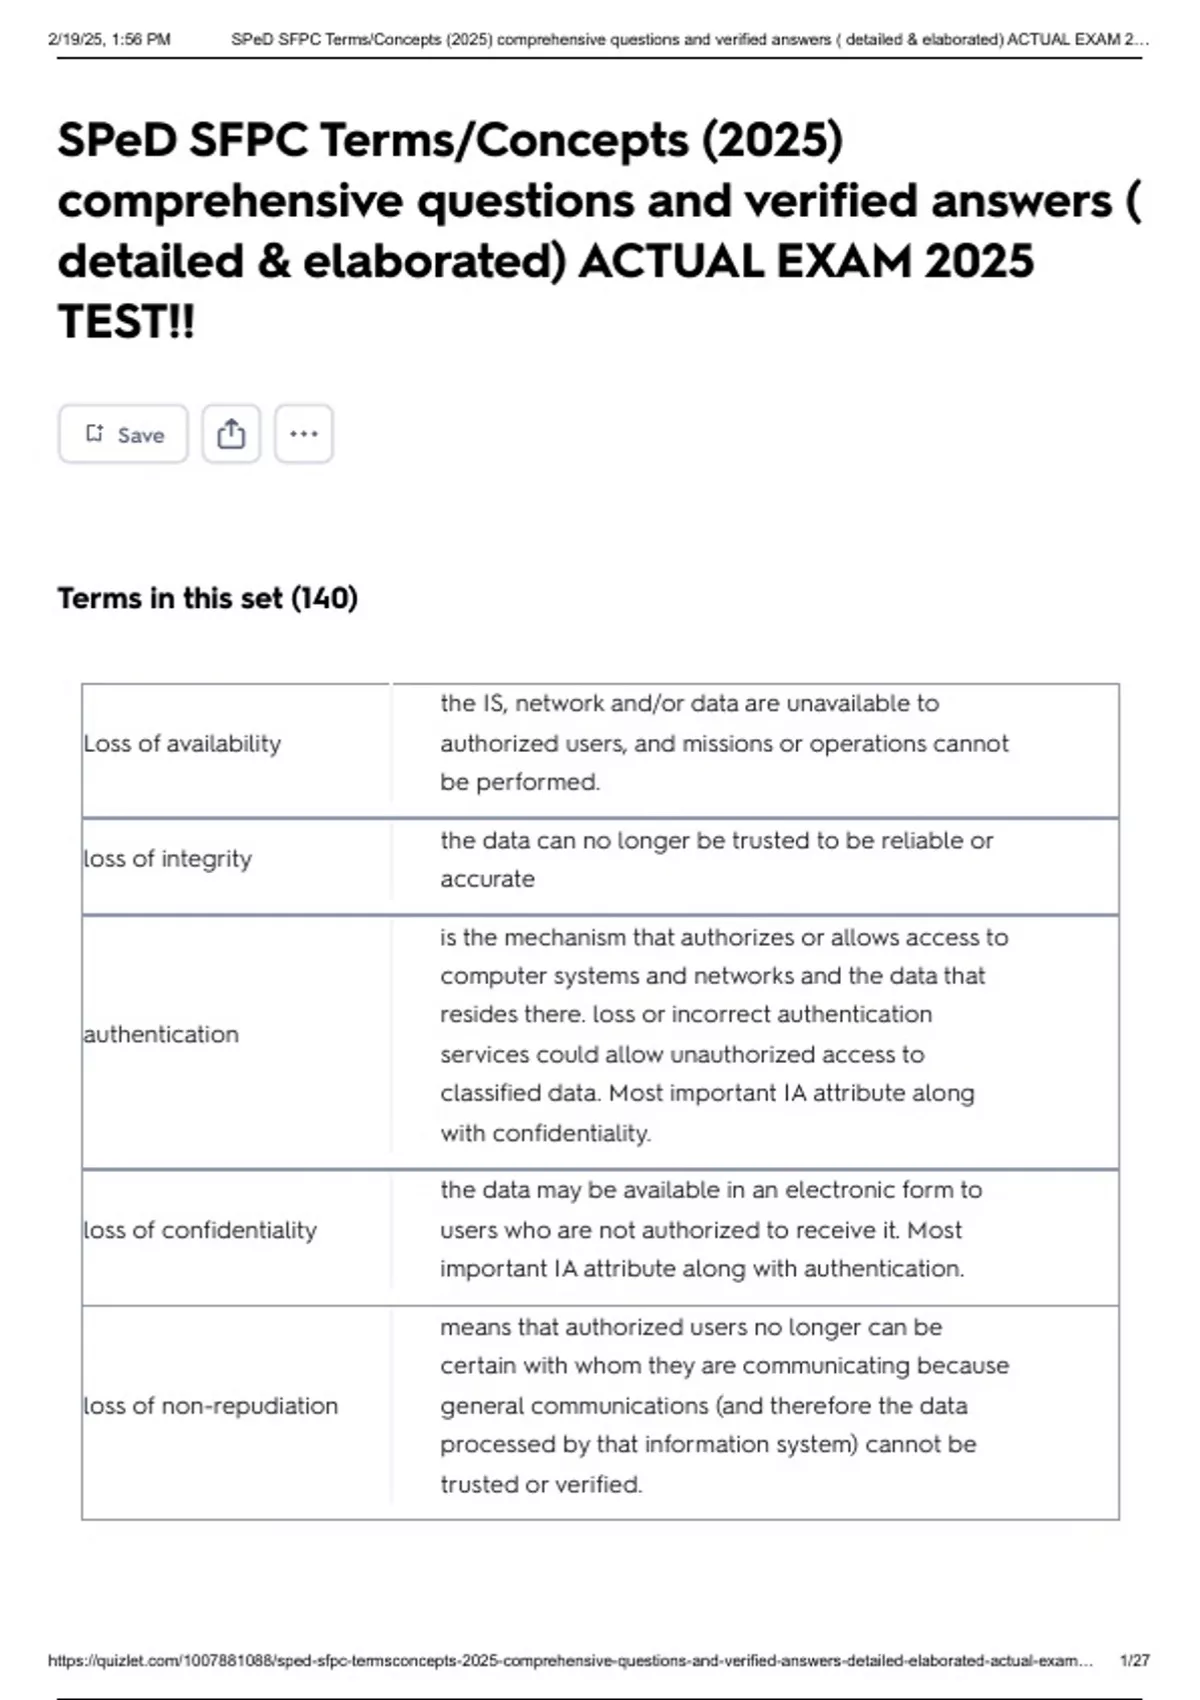Click the Save button
Screen dimensions: 1200x1700
tap(123, 434)
